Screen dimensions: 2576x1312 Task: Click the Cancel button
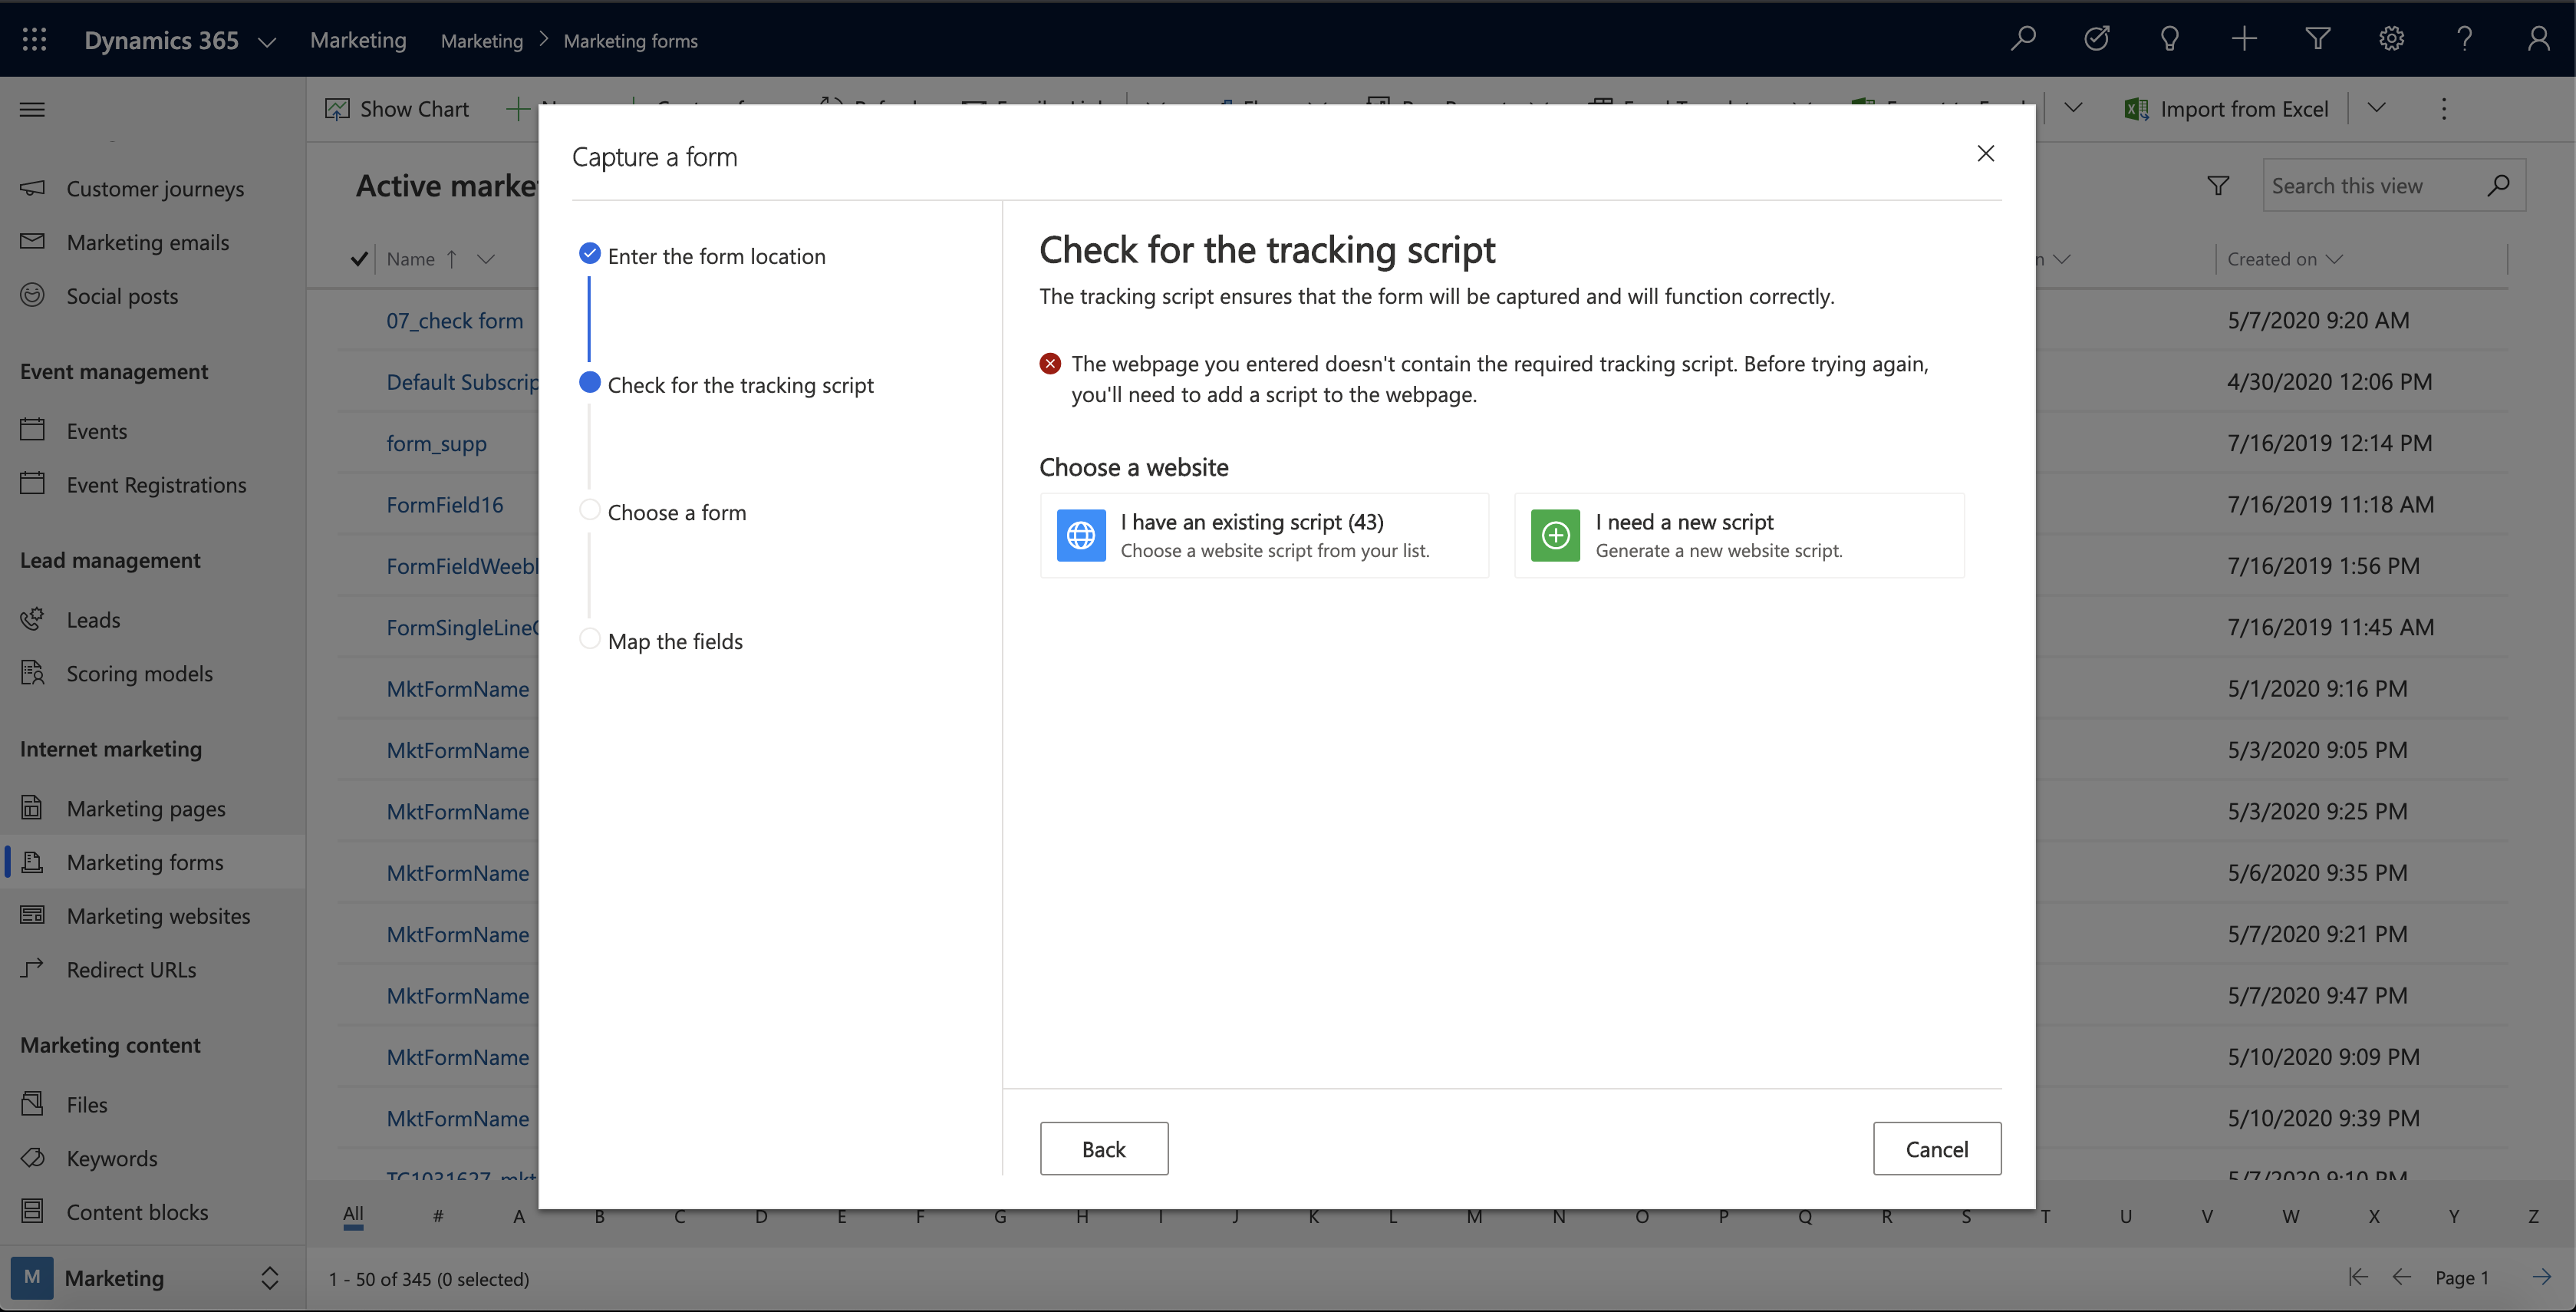click(x=1937, y=1148)
